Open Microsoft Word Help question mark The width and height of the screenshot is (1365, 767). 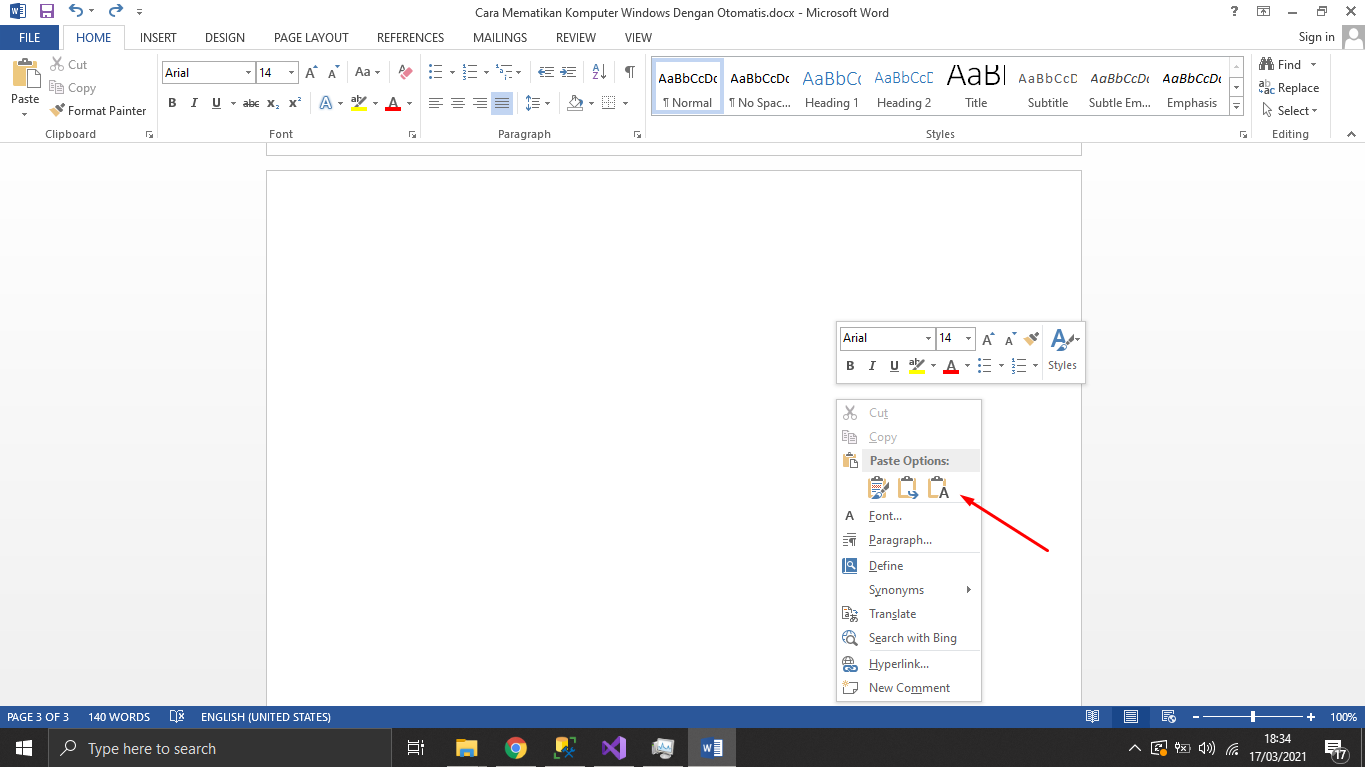(x=1235, y=12)
